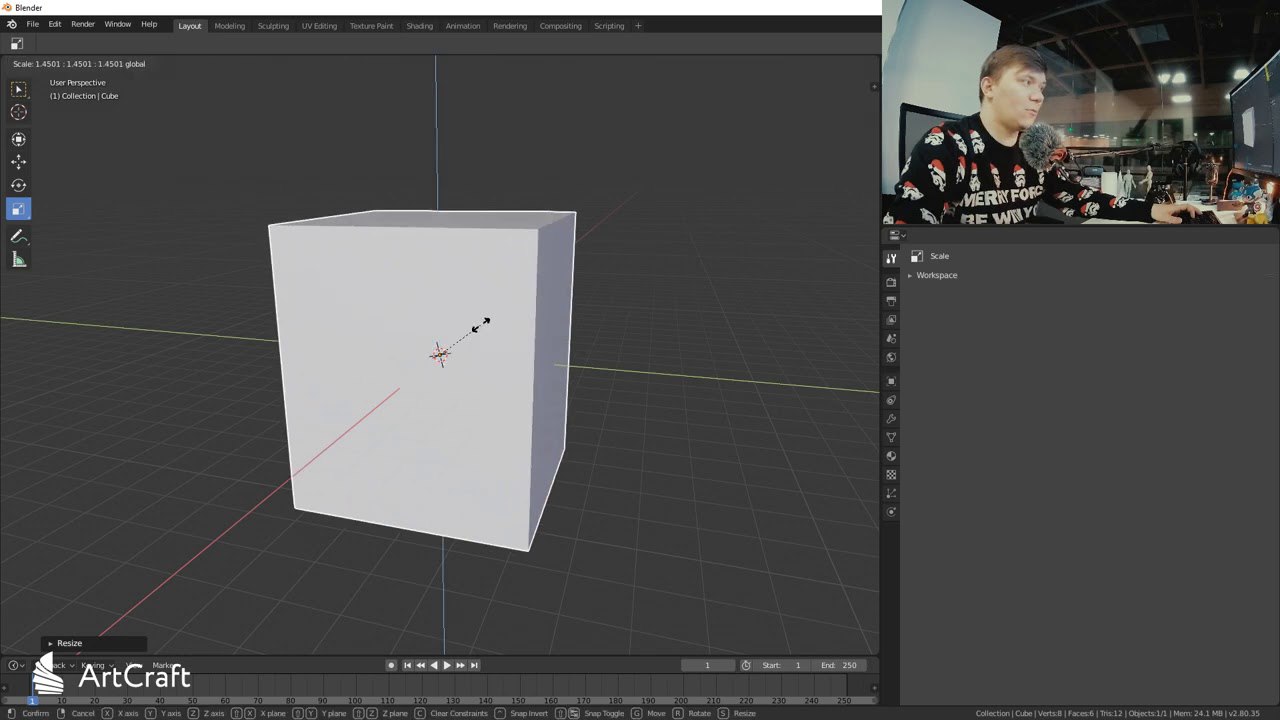Open the World properties tab
This screenshot has width=1280, height=720.
pyautogui.click(x=891, y=357)
